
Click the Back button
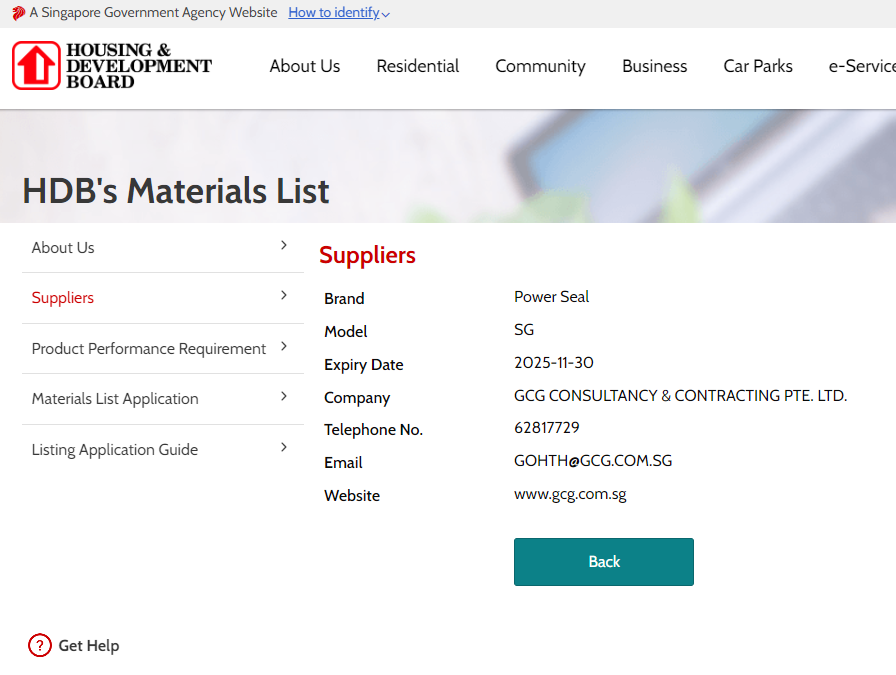[603, 562]
